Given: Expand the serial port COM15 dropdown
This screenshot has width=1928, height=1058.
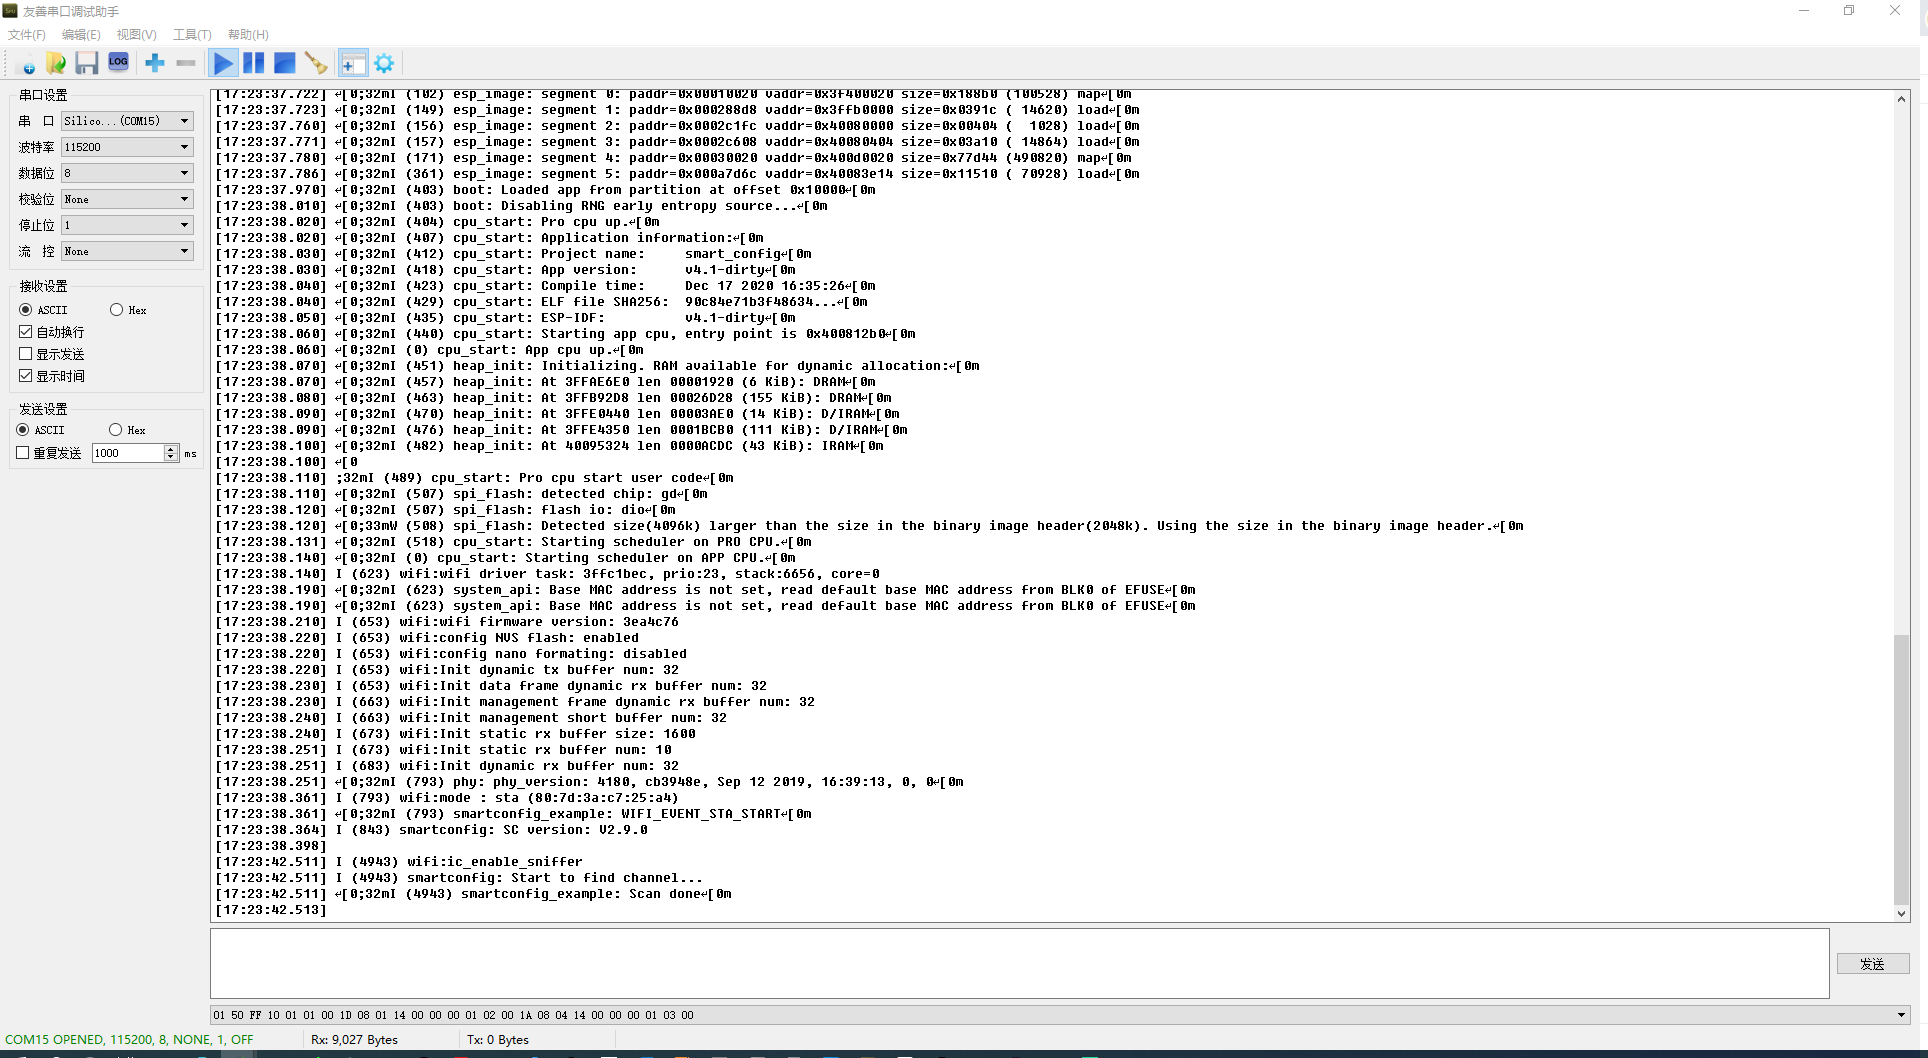Looking at the screenshot, I should coord(127,121).
